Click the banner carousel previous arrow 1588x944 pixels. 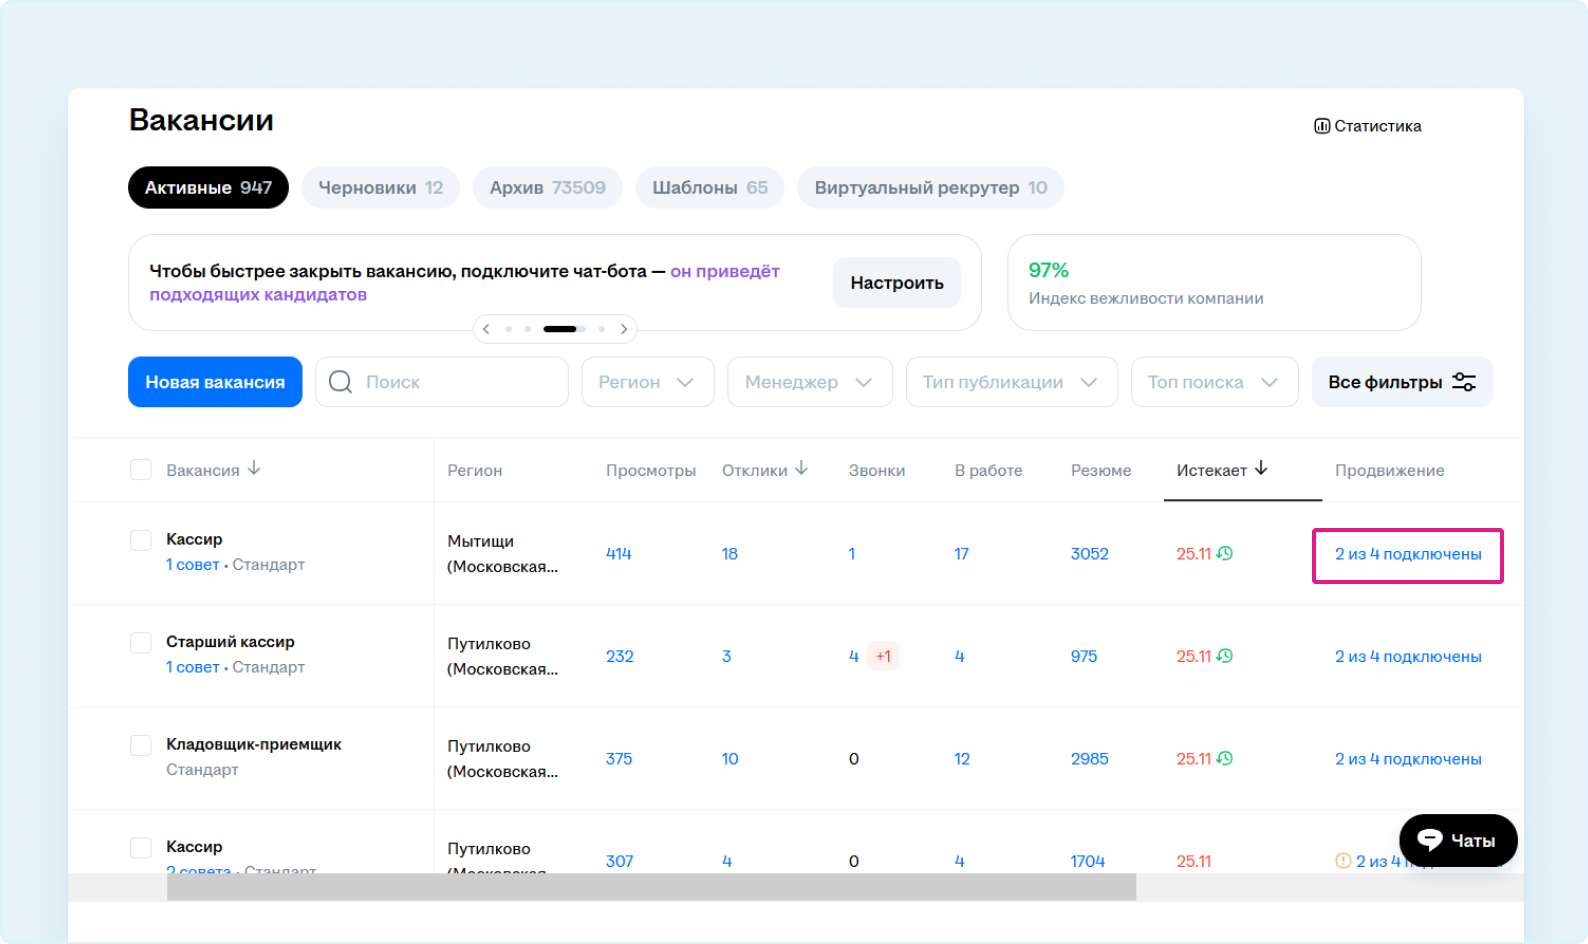coord(486,329)
